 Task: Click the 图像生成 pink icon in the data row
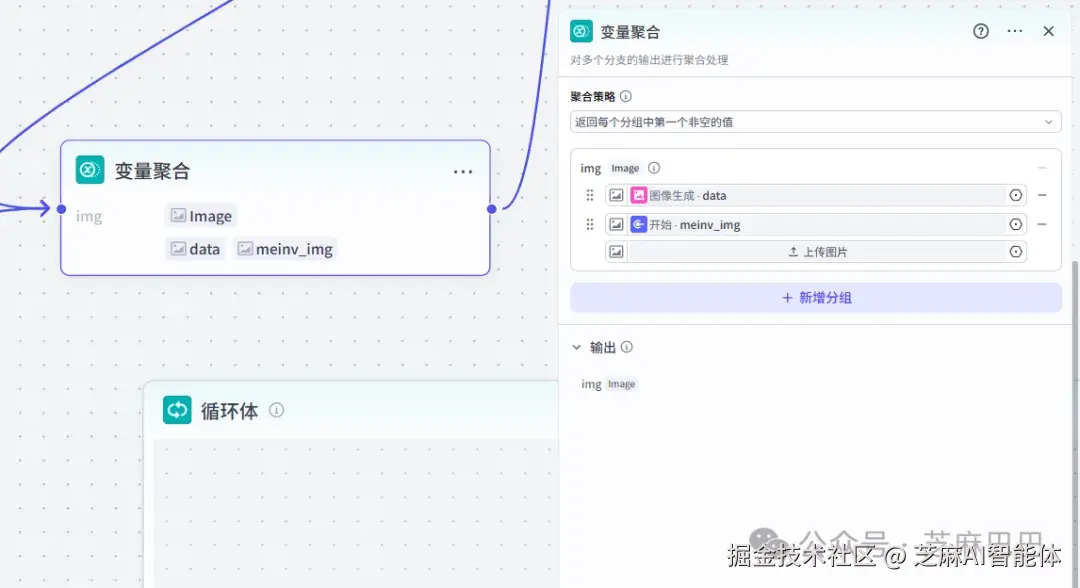coord(638,195)
